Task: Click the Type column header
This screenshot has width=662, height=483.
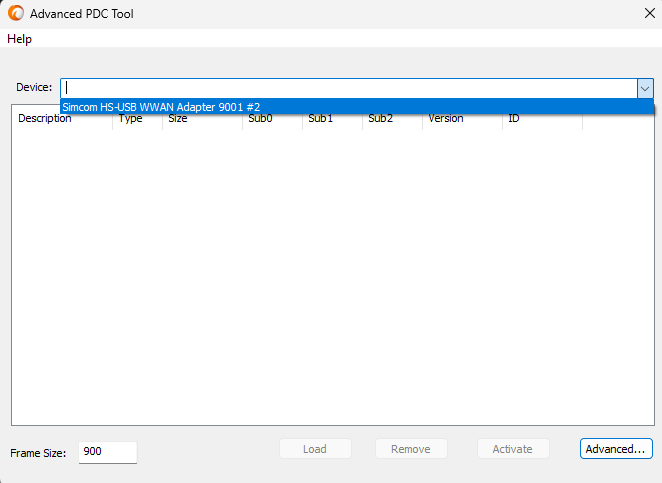Action: tap(135, 120)
